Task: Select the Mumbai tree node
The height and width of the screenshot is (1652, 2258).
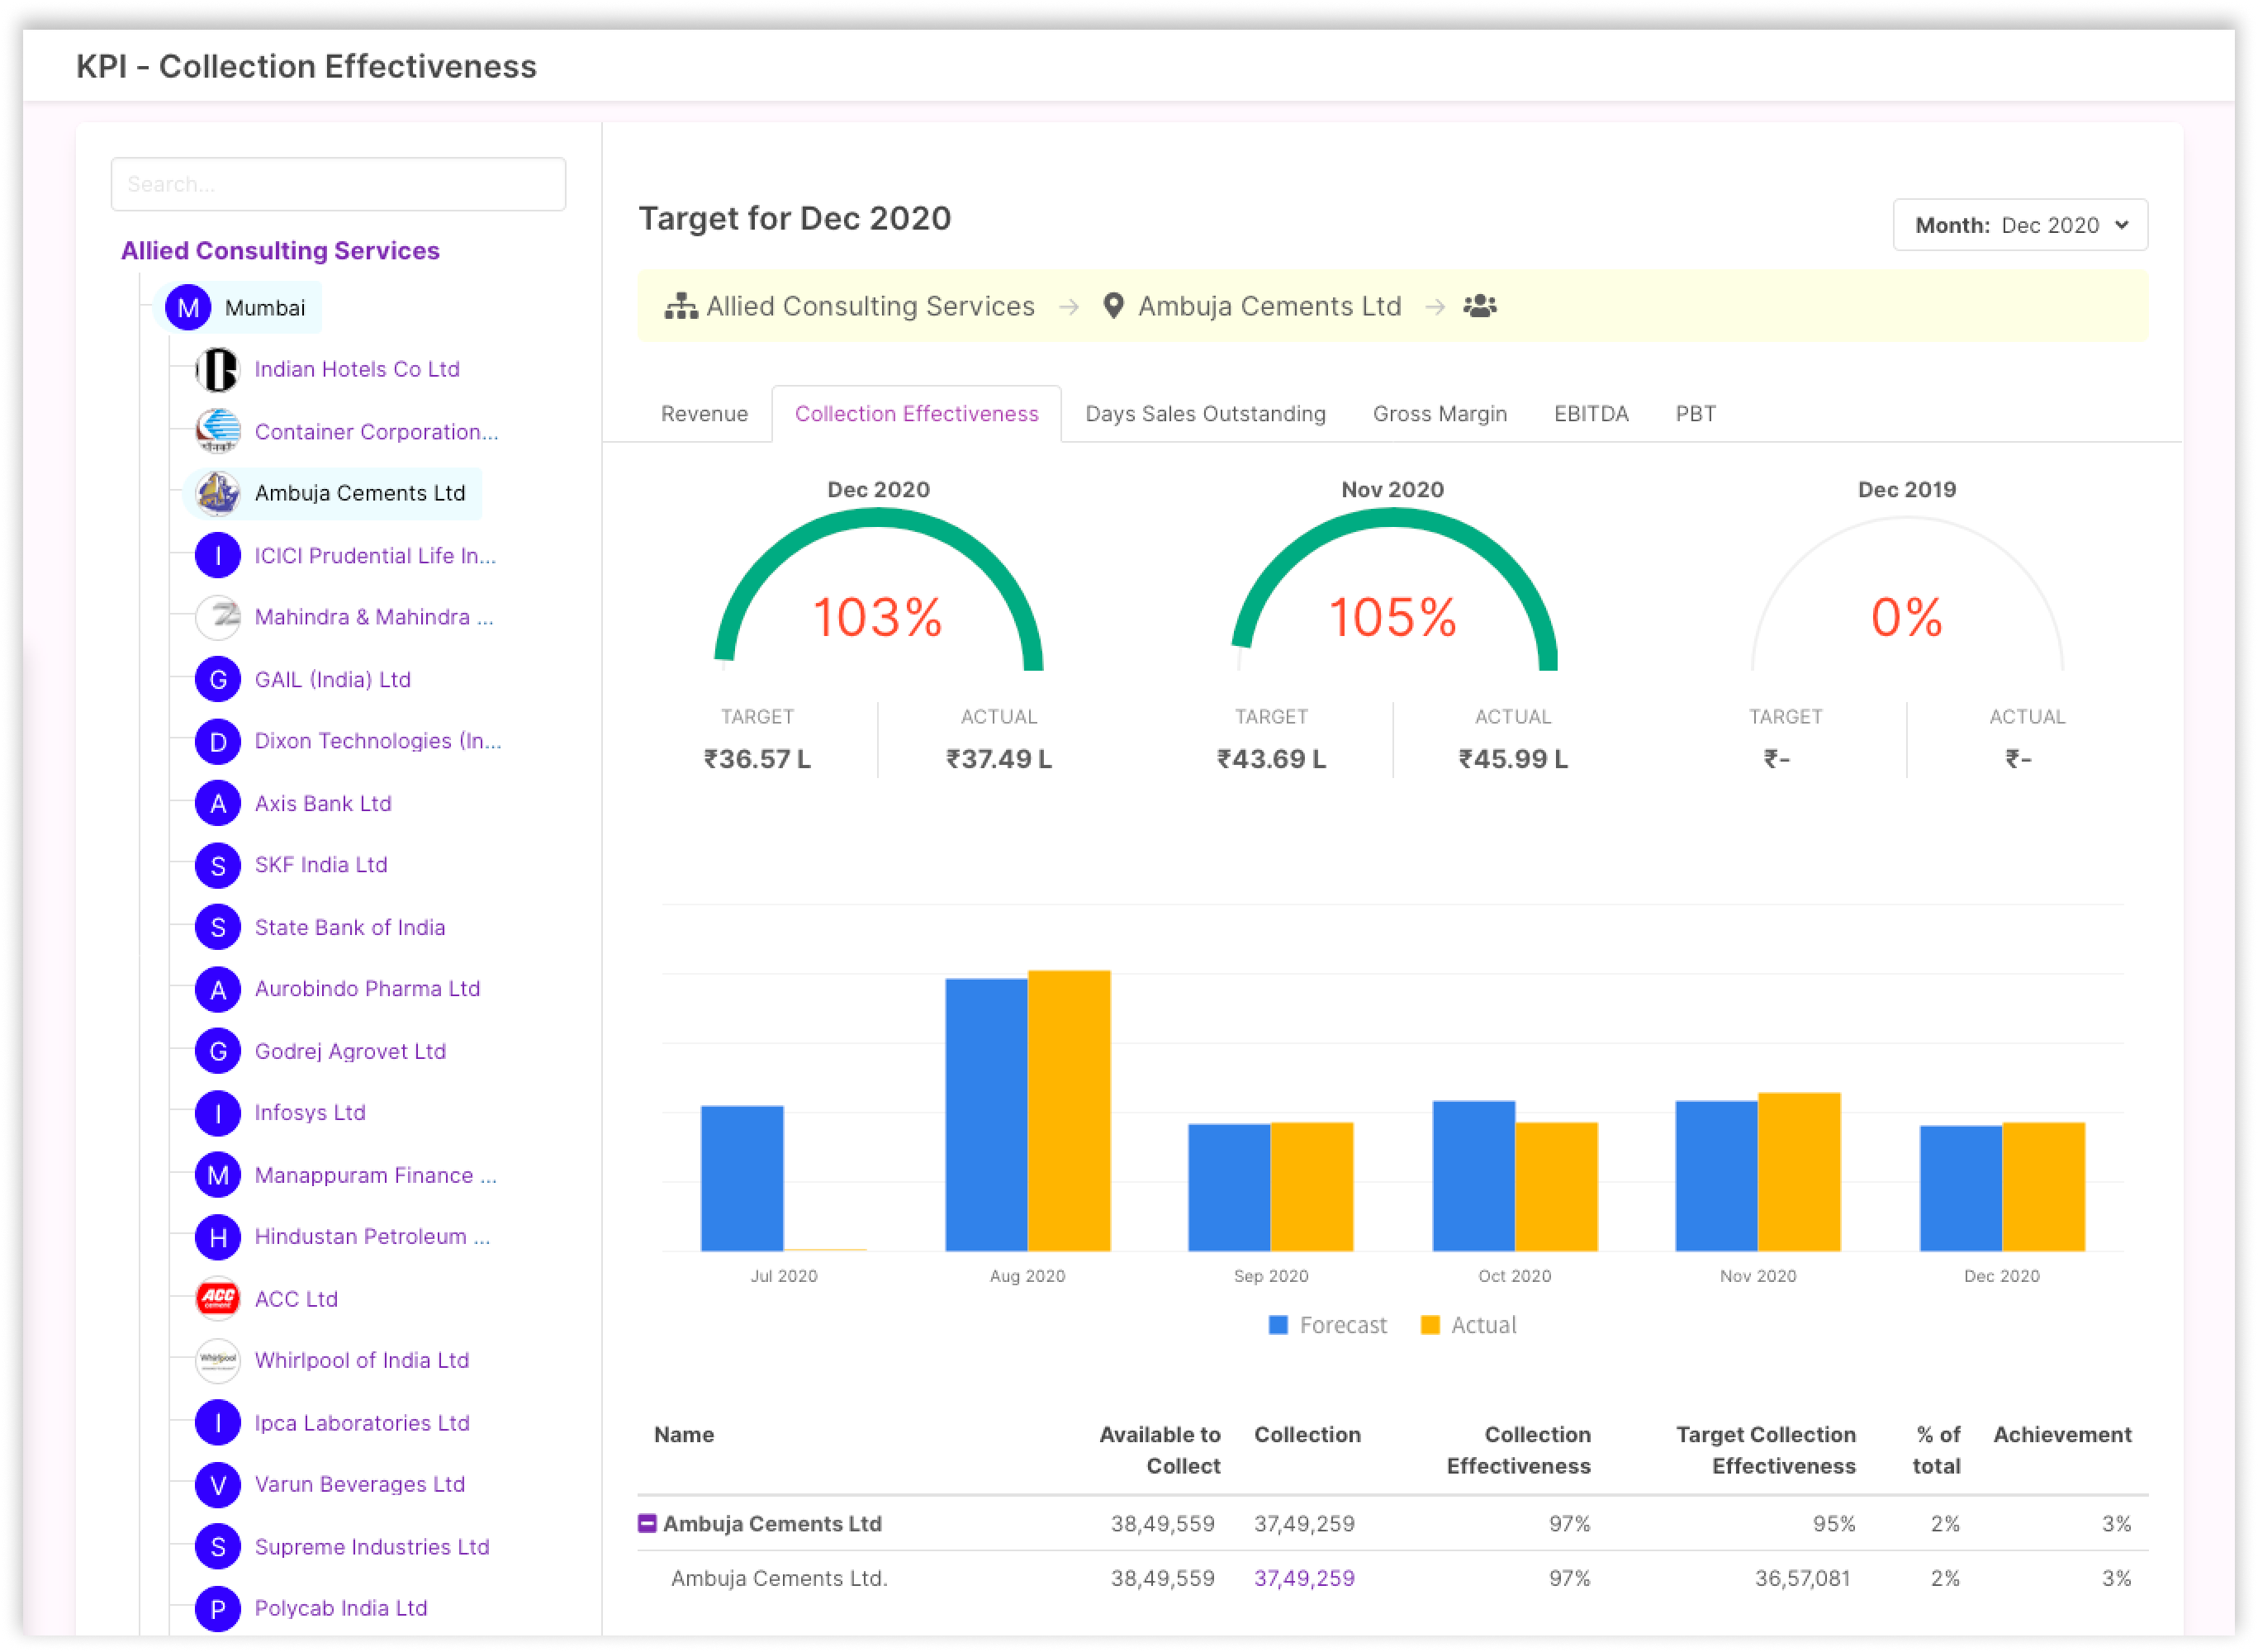Action: click(x=264, y=308)
